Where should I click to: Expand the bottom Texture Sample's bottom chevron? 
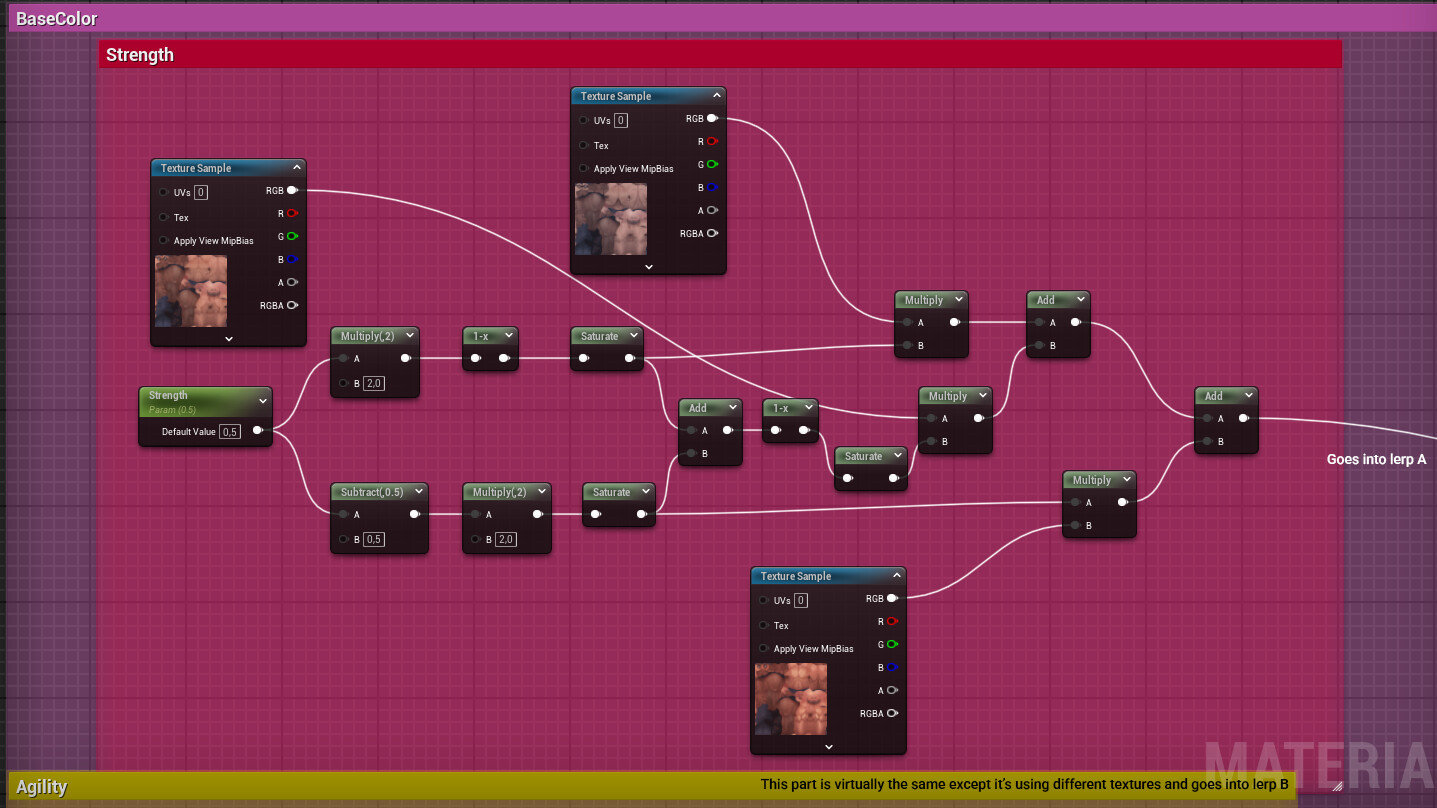pos(828,747)
